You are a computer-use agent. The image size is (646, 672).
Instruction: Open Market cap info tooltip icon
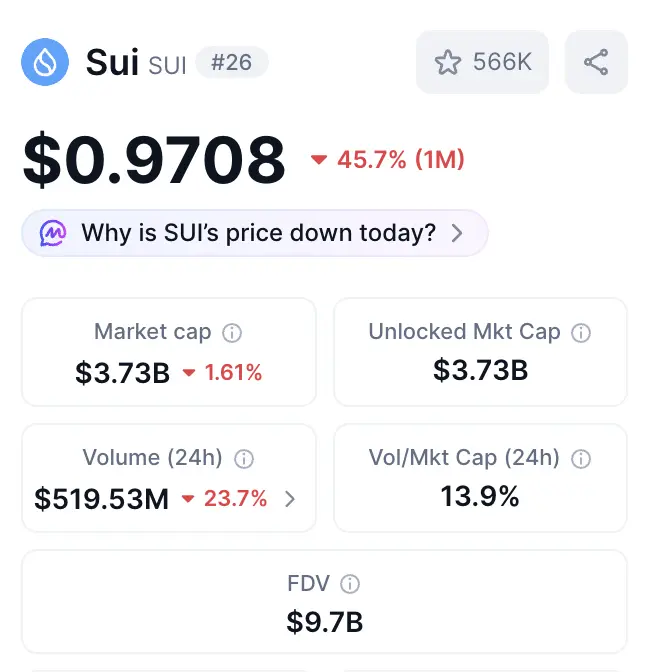(x=232, y=333)
